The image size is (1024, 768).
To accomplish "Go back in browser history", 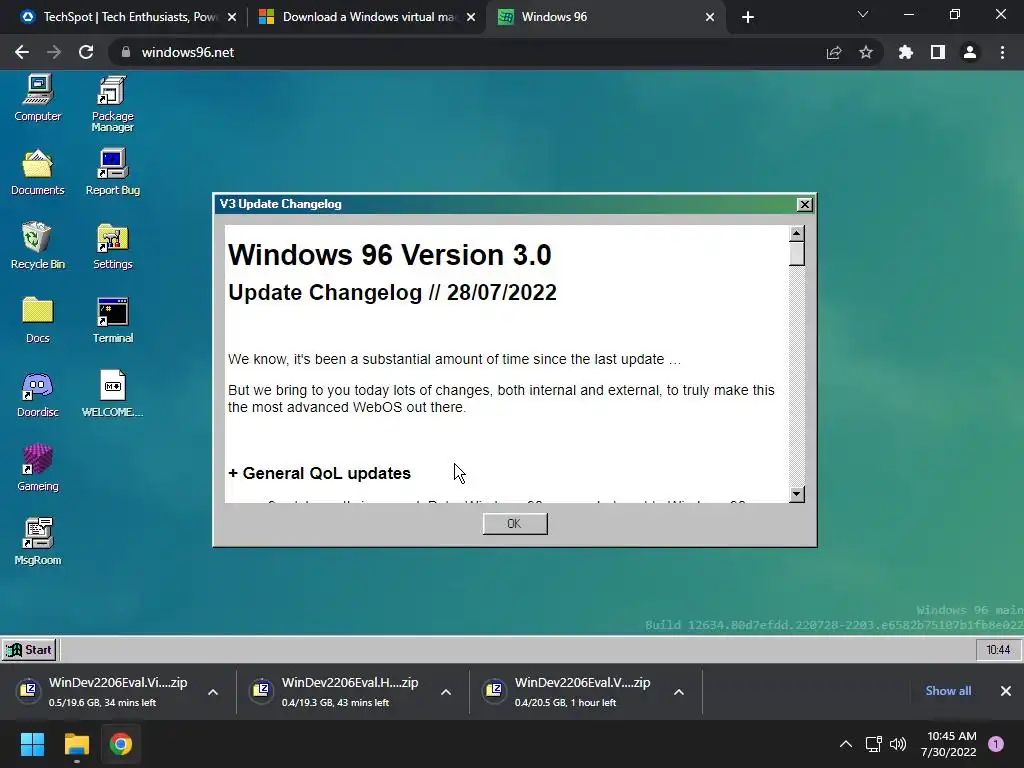I will click(x=22, y=52).
